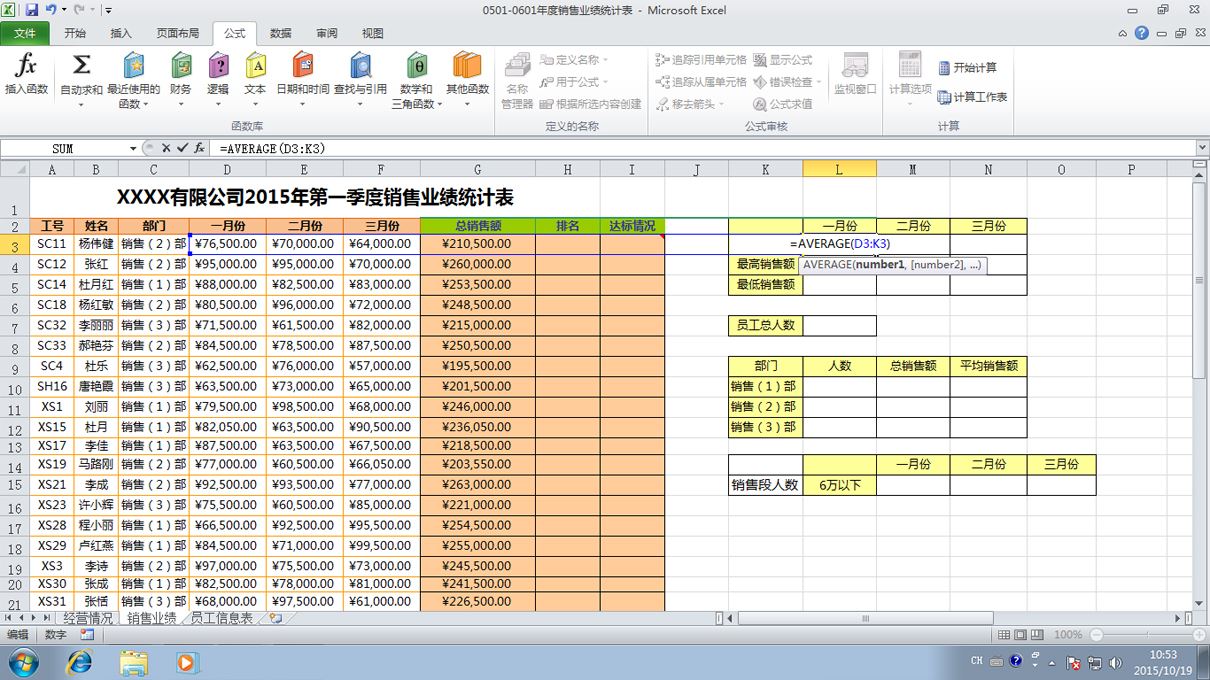
Task: Expand the Name Box dropdown arrow
Action: pos(133,148)
